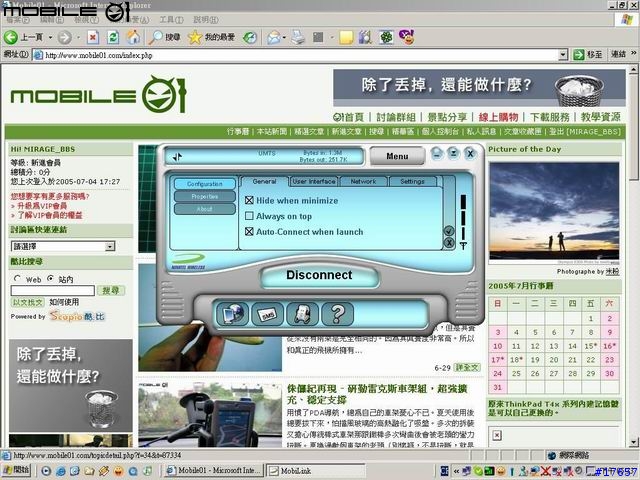Image resolution: width=640 pixels, height=480 pixels.
Task: Enable the Always on top checkbox
Action: point(249,216)
